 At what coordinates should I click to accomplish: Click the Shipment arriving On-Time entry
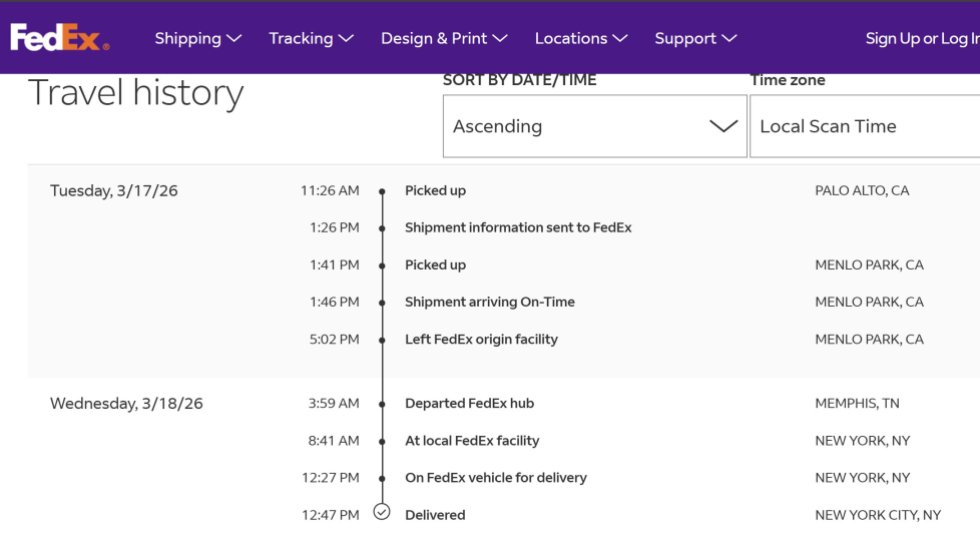click(x=489, y=302)
